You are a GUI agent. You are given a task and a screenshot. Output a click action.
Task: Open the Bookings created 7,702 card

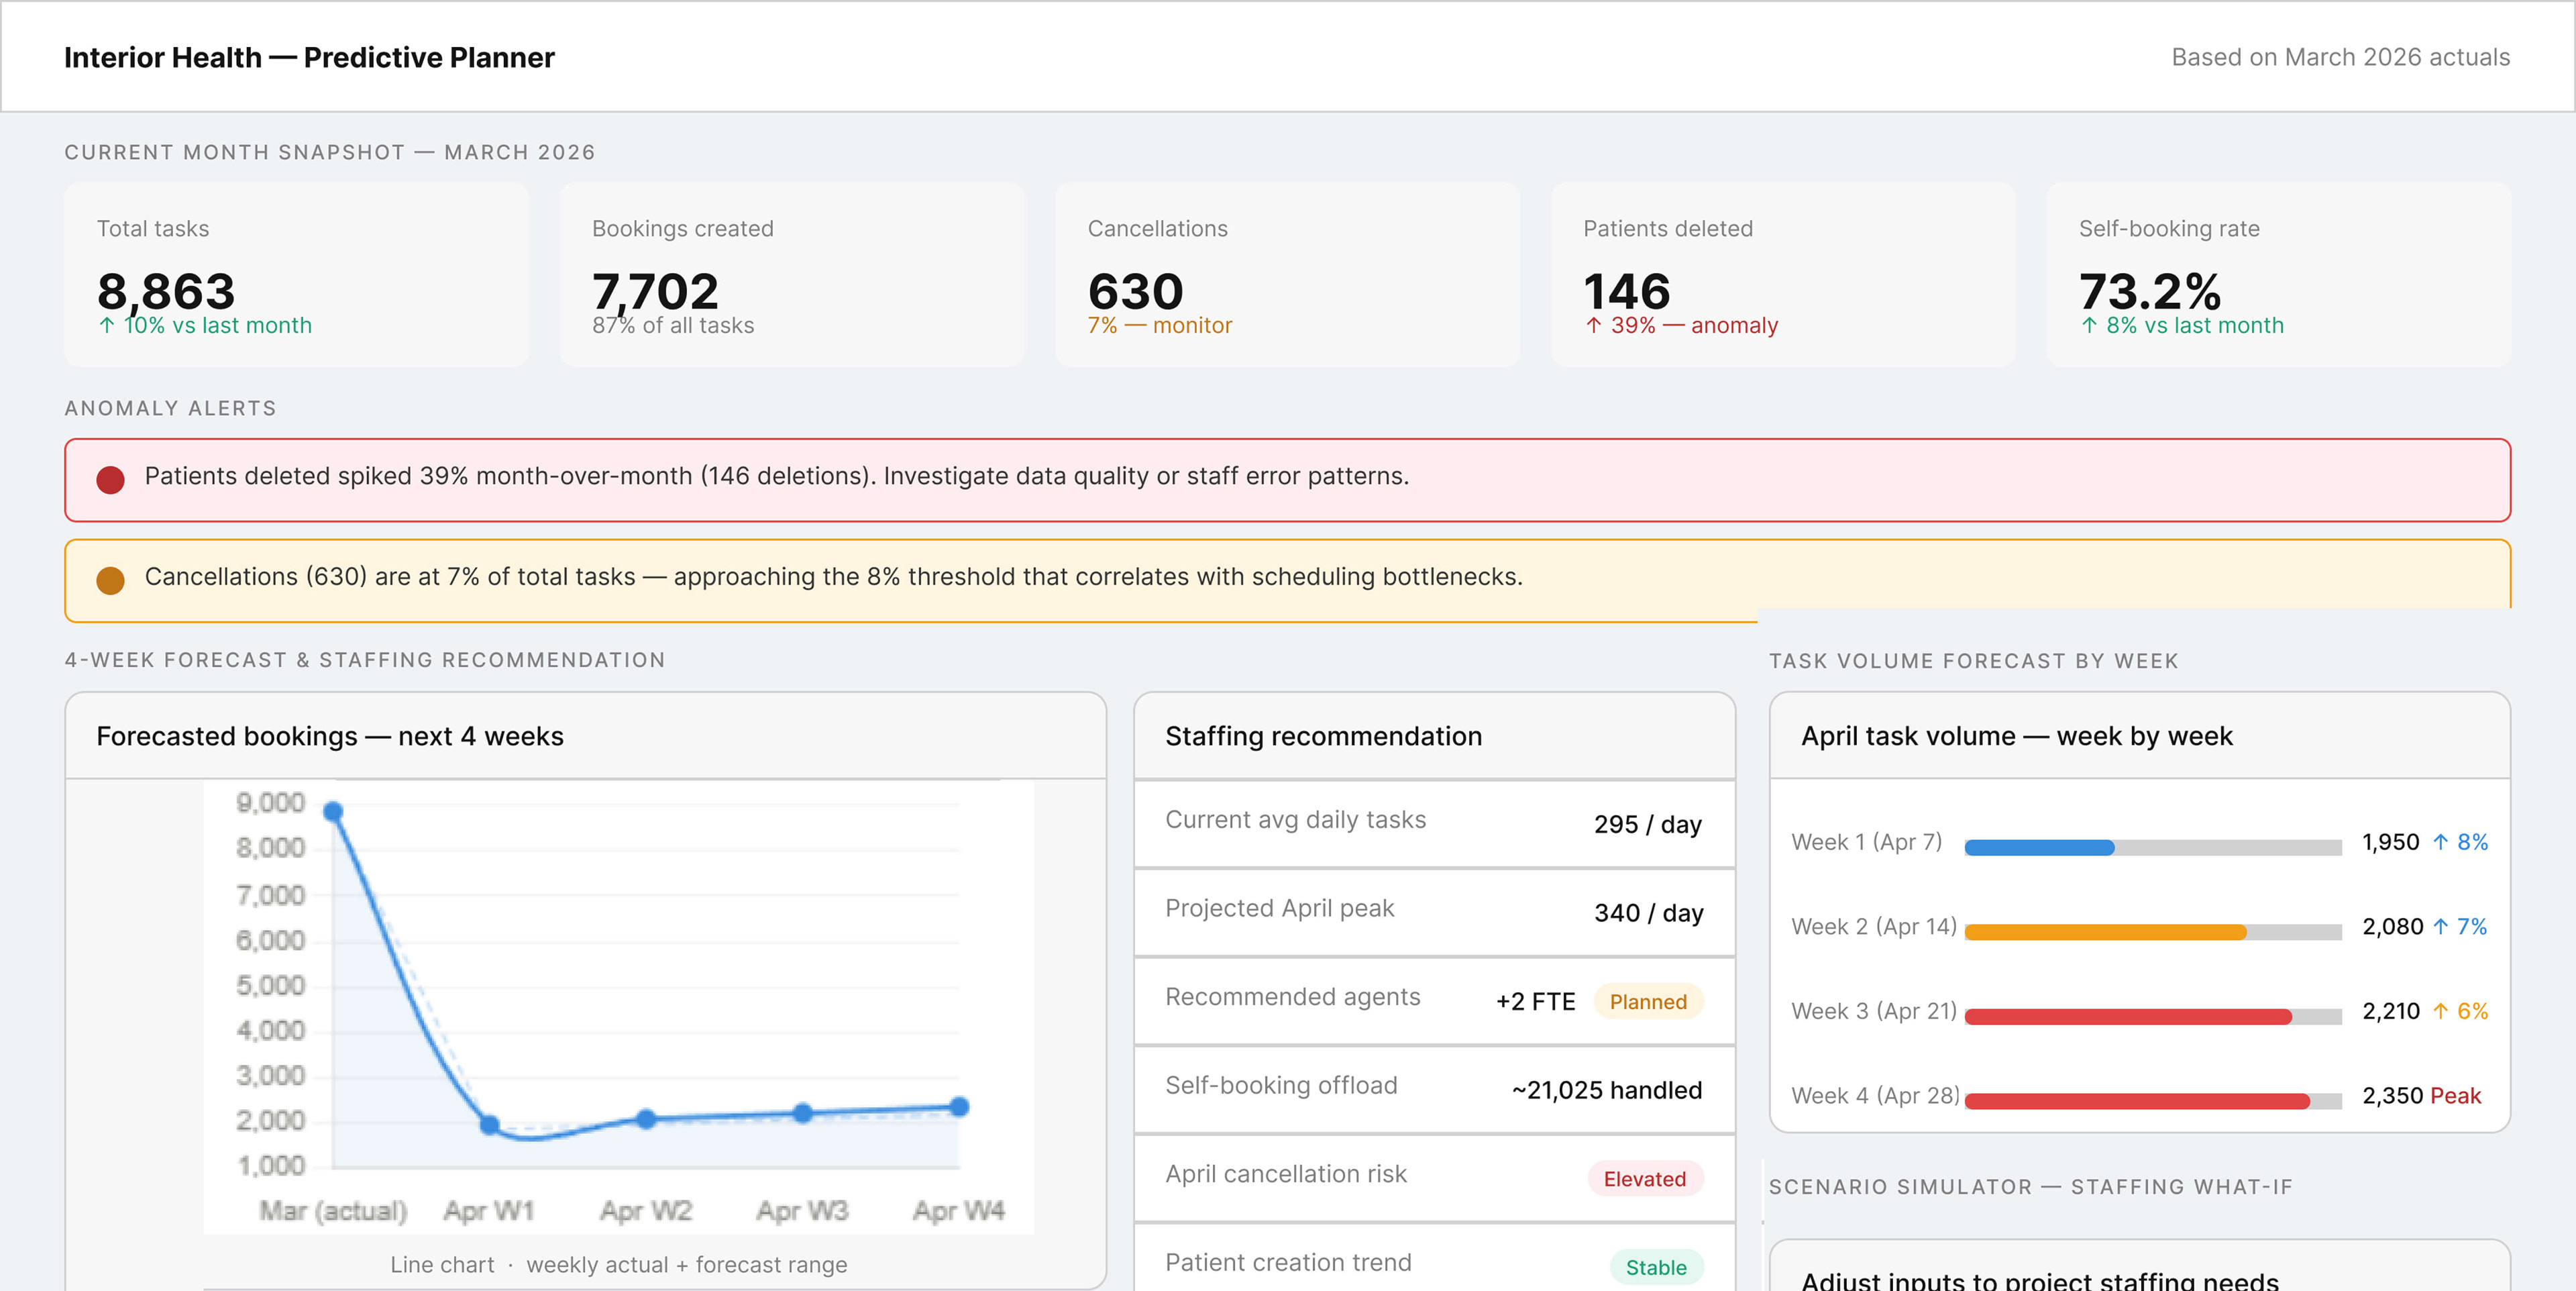[792, 274]
